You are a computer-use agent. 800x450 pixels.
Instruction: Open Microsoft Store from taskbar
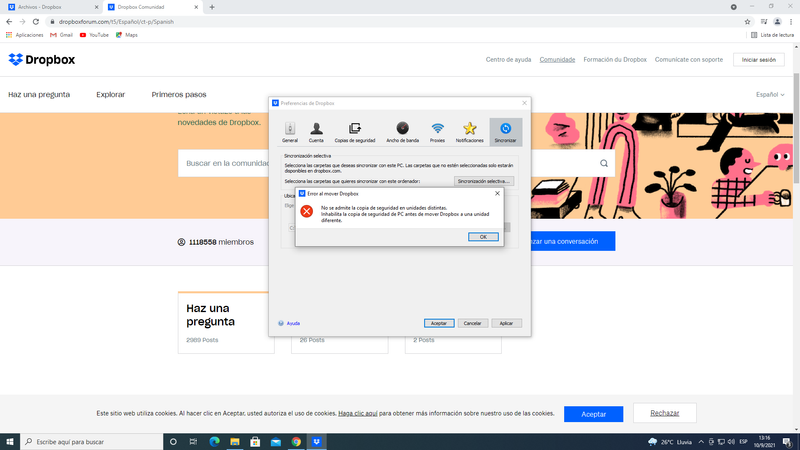[255, 442]
